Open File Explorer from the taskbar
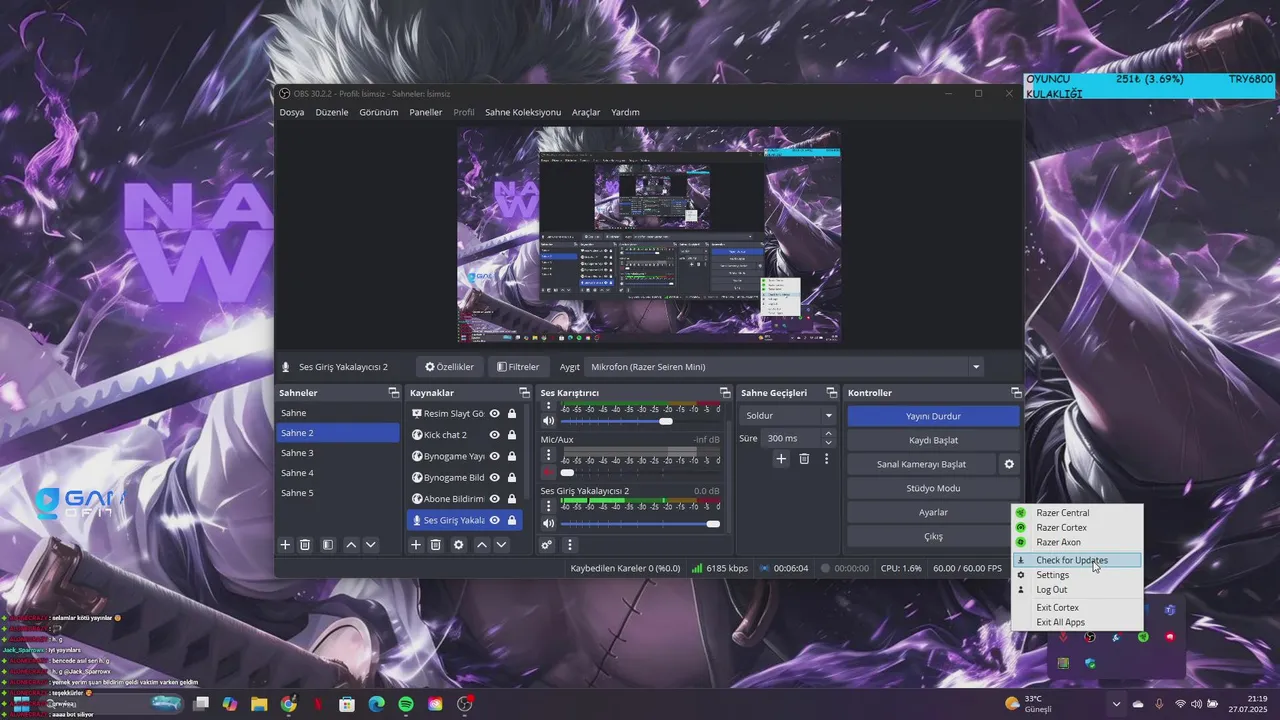 tap(259, 704)
